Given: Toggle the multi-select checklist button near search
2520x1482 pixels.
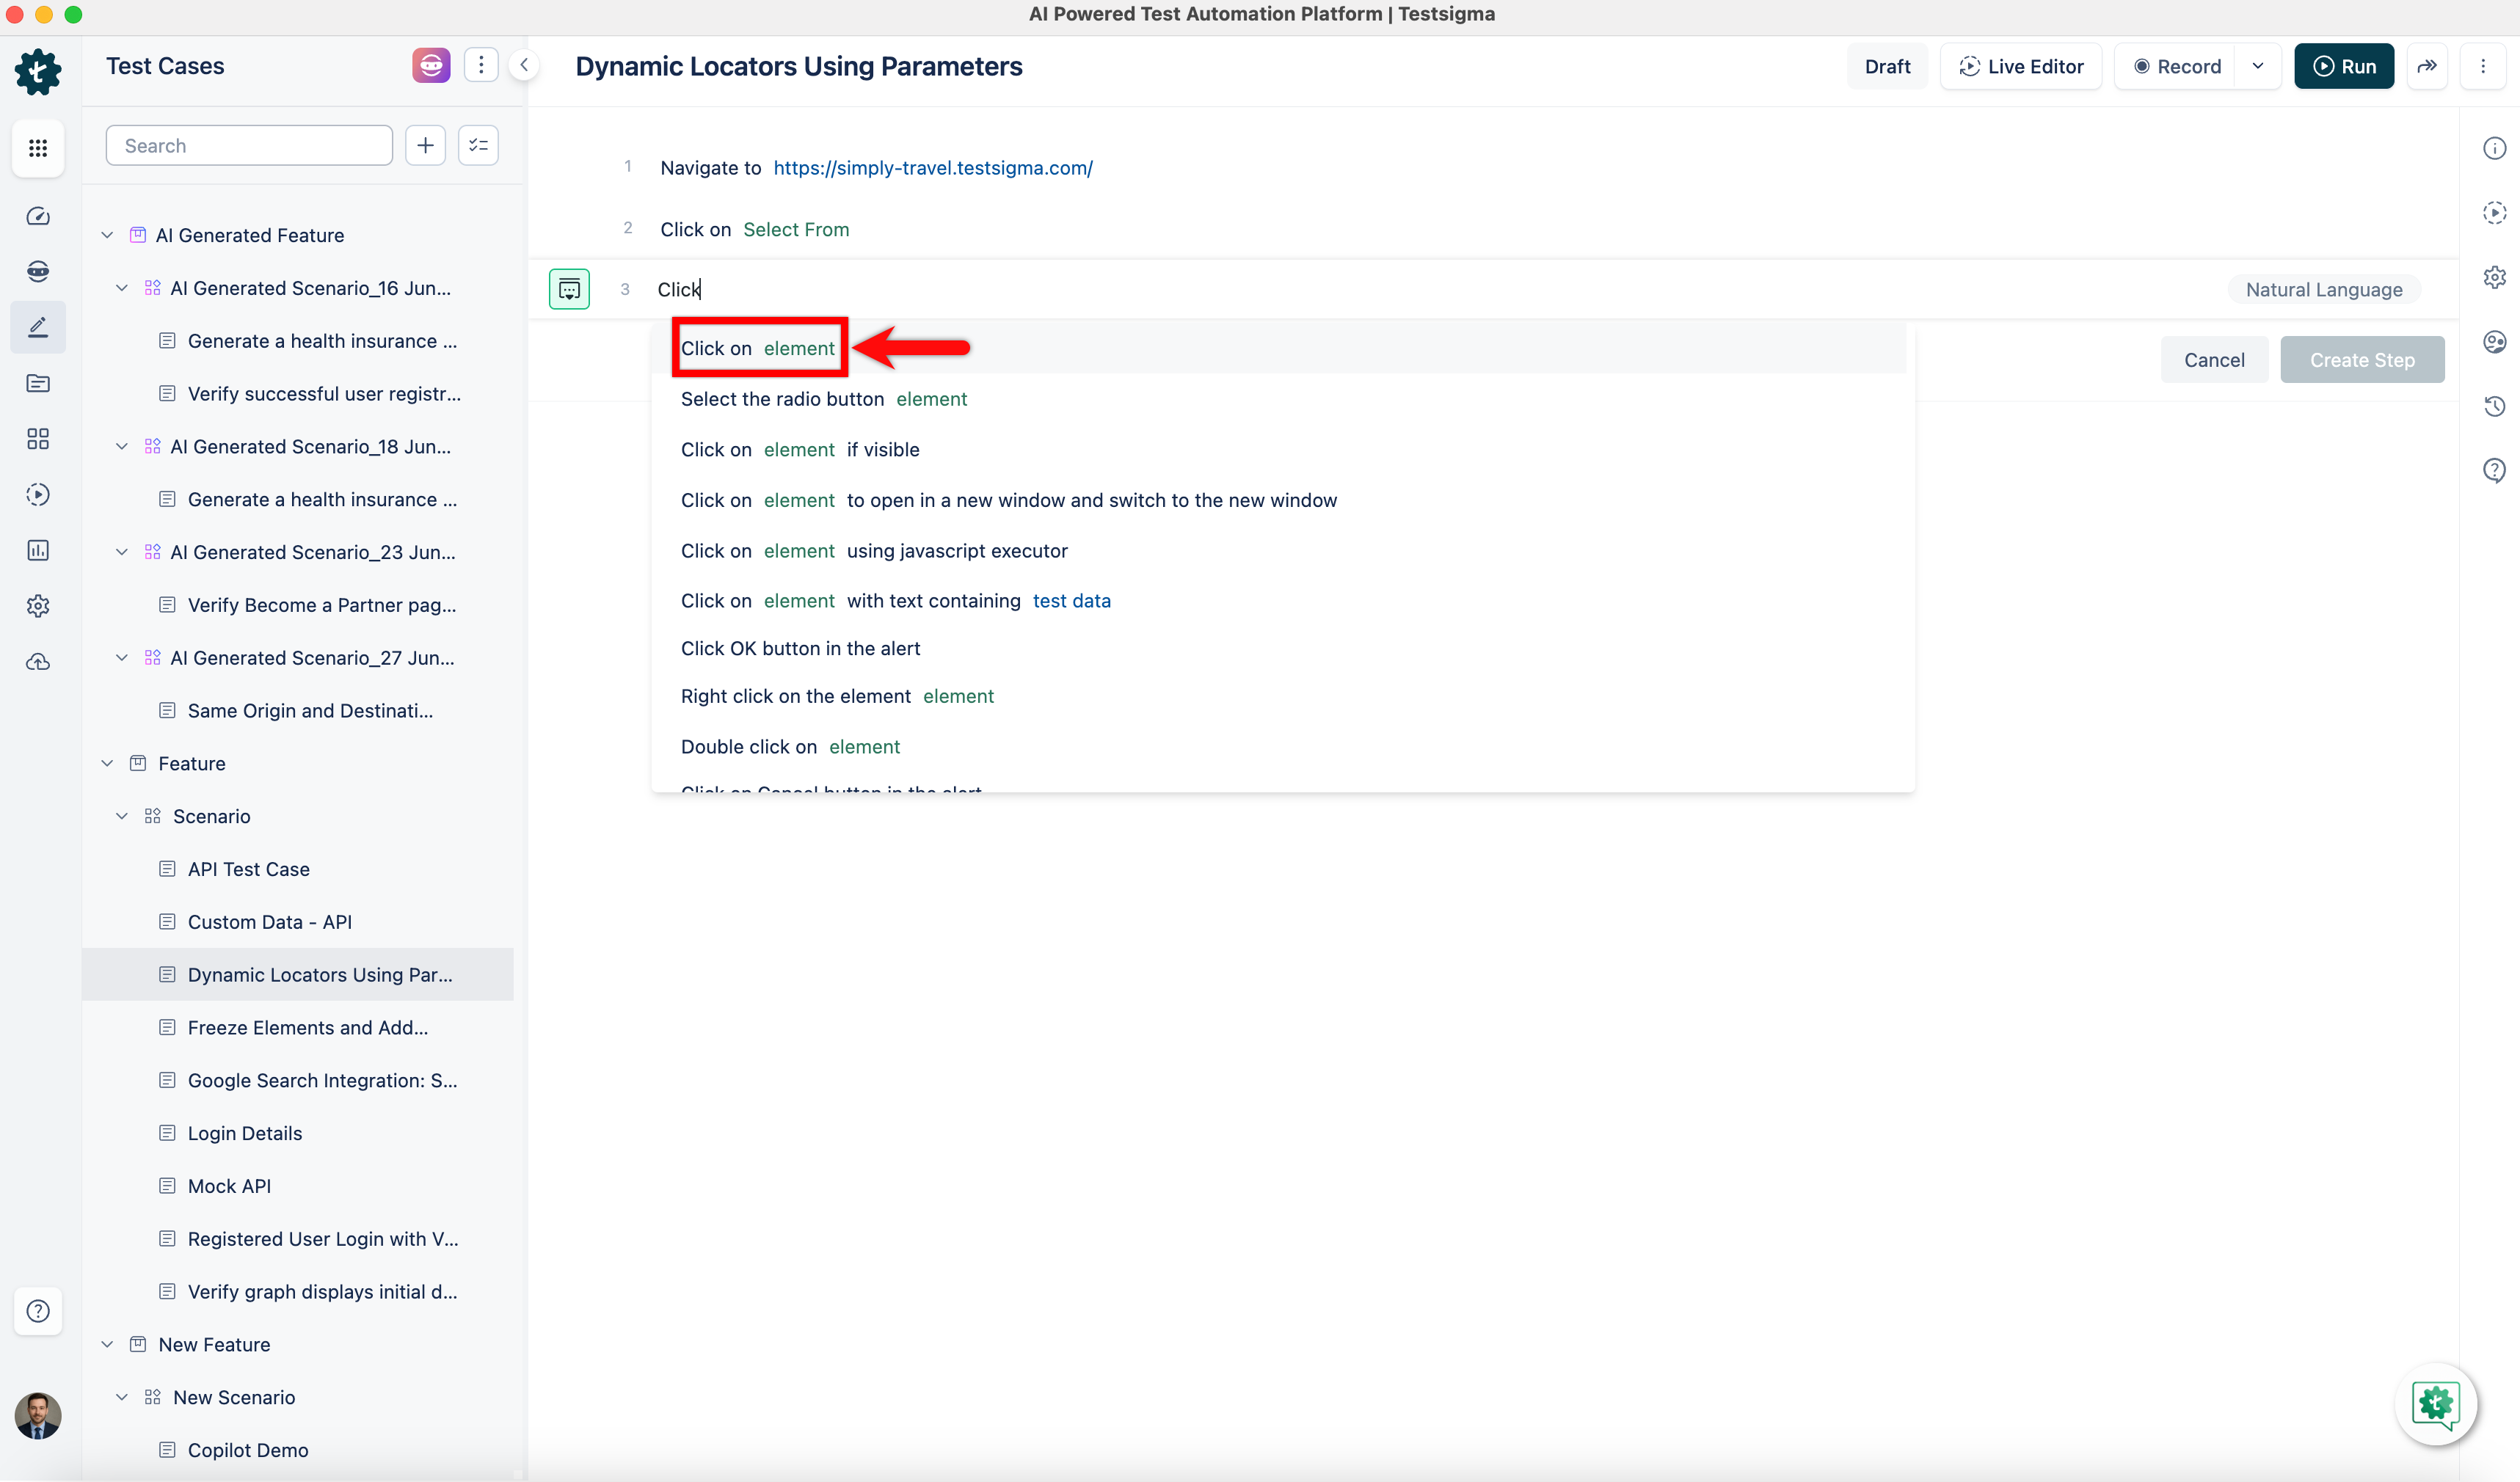Looking at the screenshot, I should [478, 146].
